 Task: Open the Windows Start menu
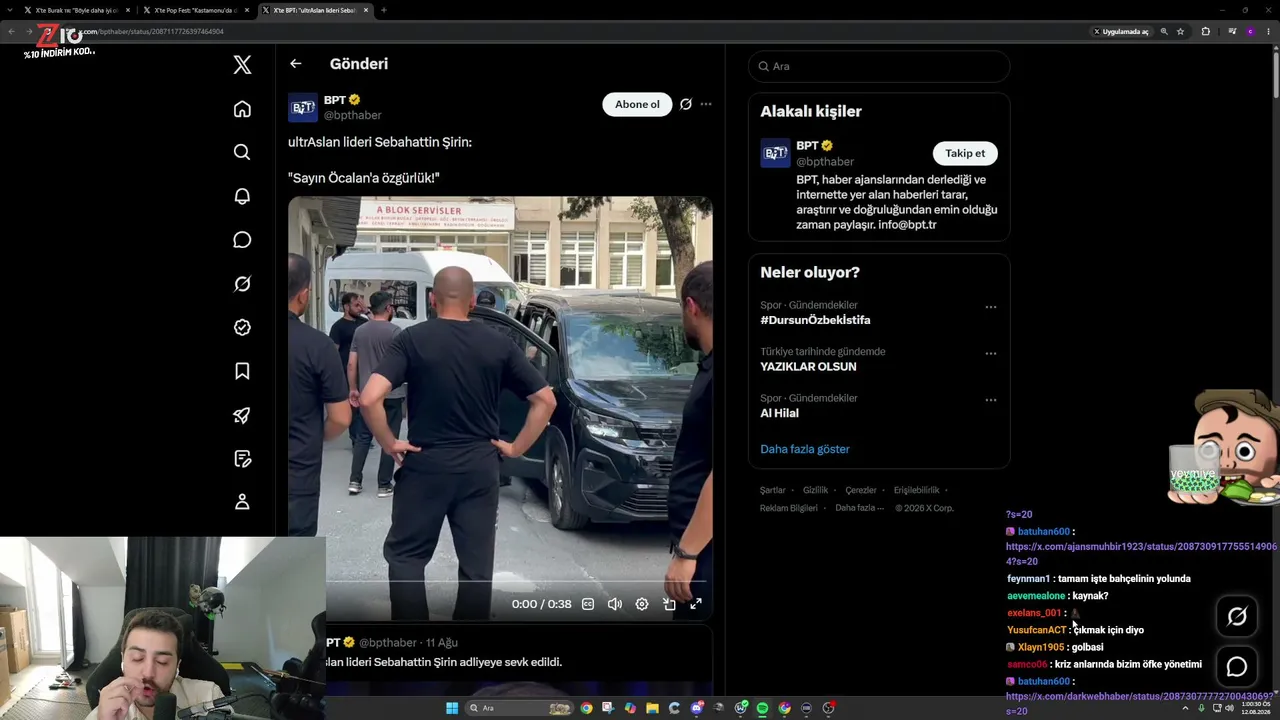tap(452, 708)
